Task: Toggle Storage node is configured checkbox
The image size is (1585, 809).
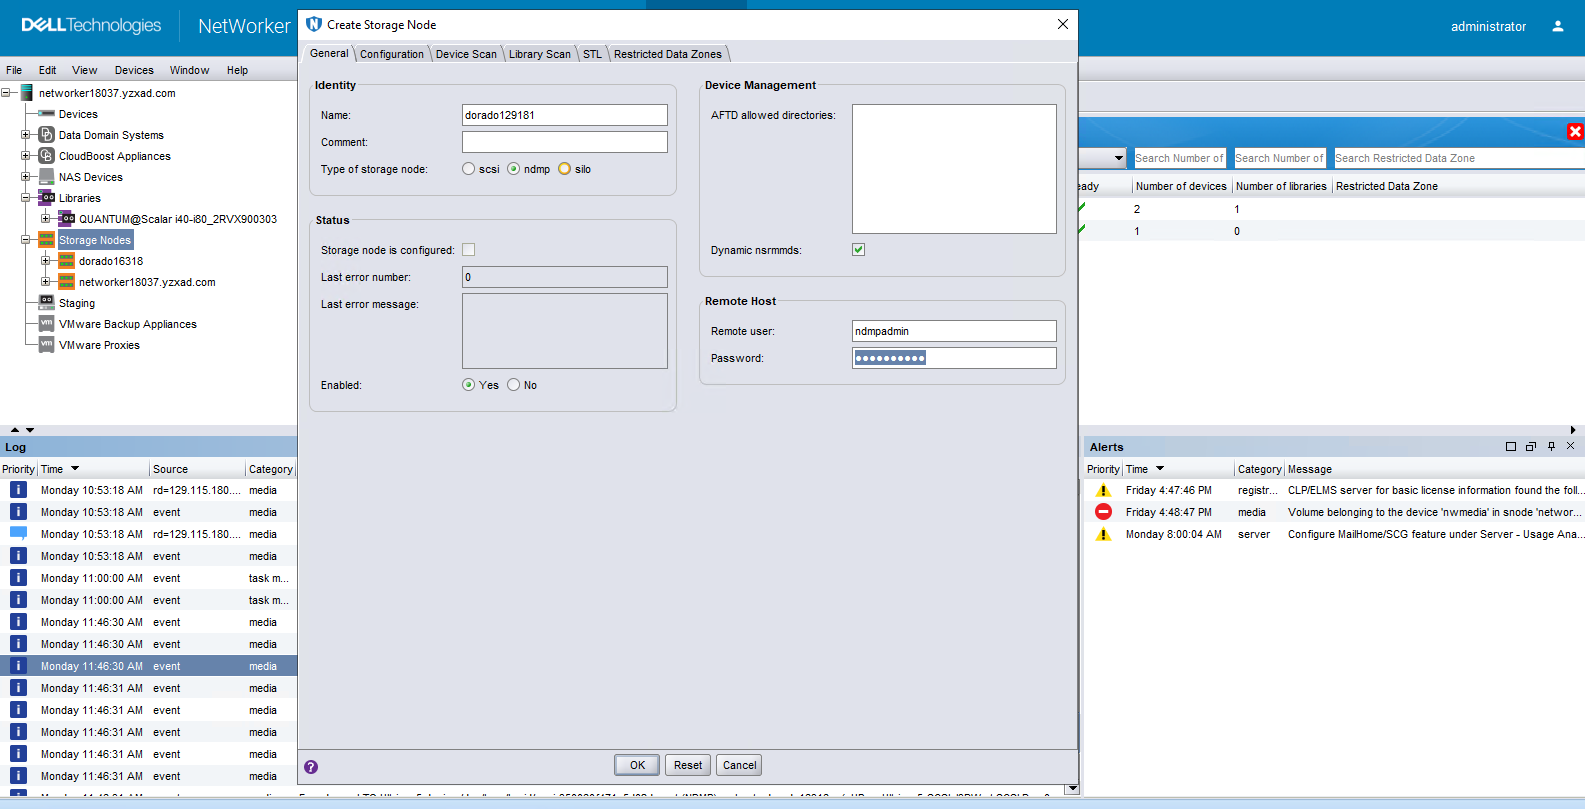Action: [468, 250]
